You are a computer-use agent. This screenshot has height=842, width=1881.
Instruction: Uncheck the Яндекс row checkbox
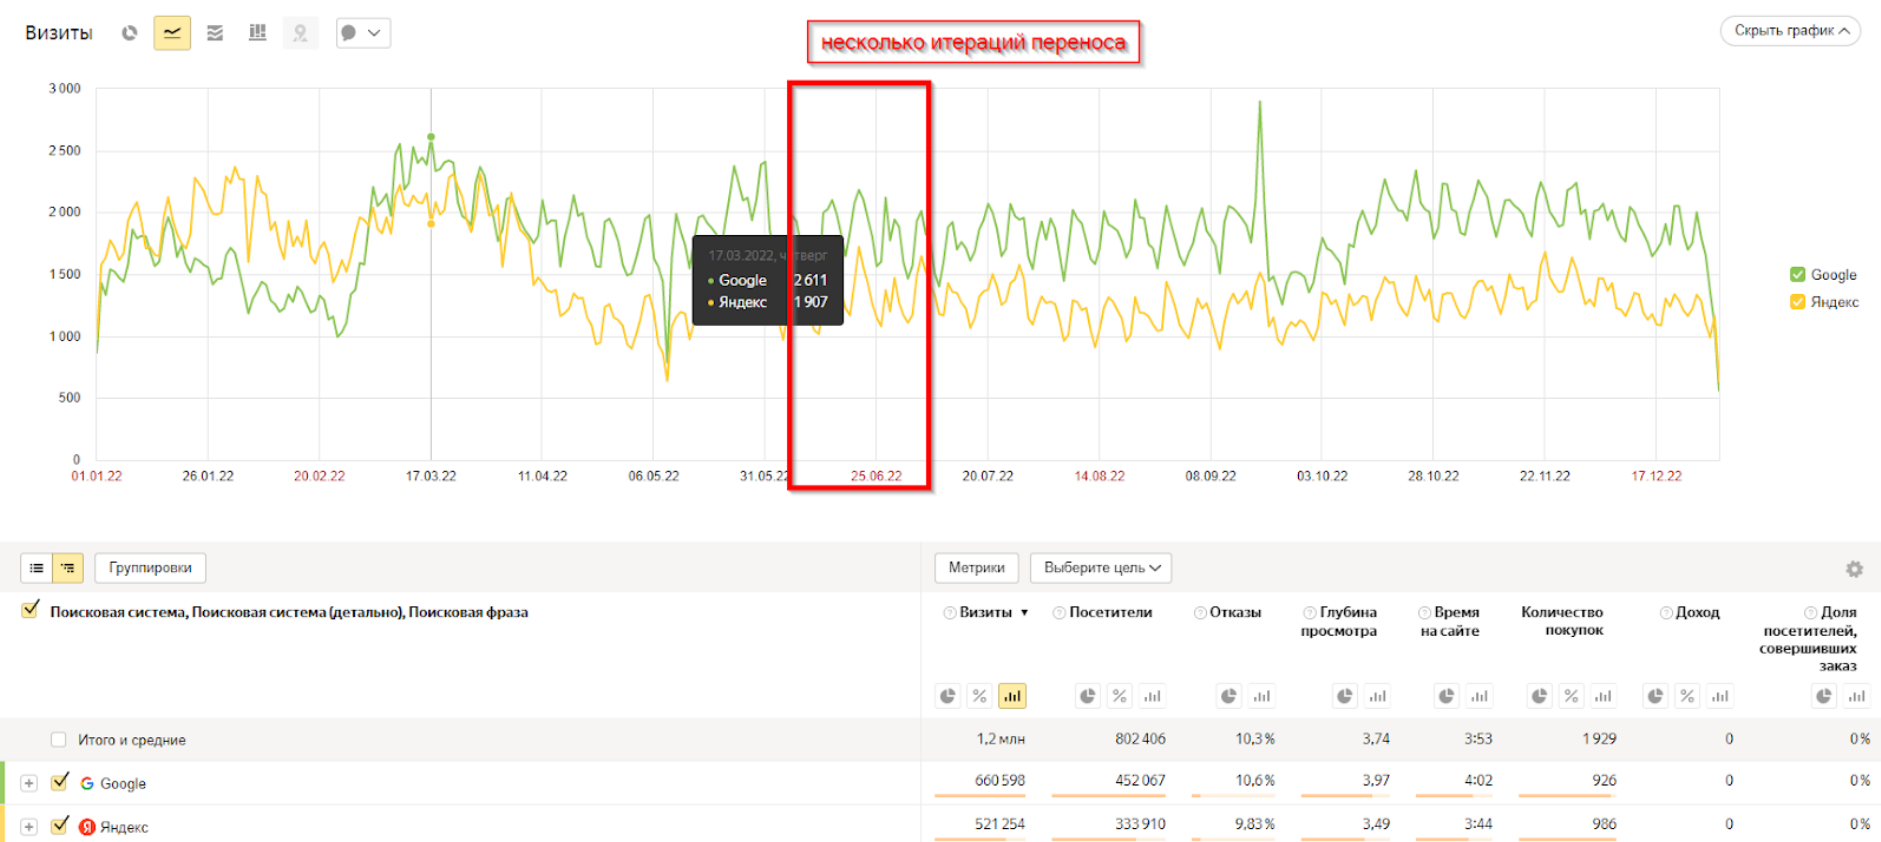coord(60,825)
